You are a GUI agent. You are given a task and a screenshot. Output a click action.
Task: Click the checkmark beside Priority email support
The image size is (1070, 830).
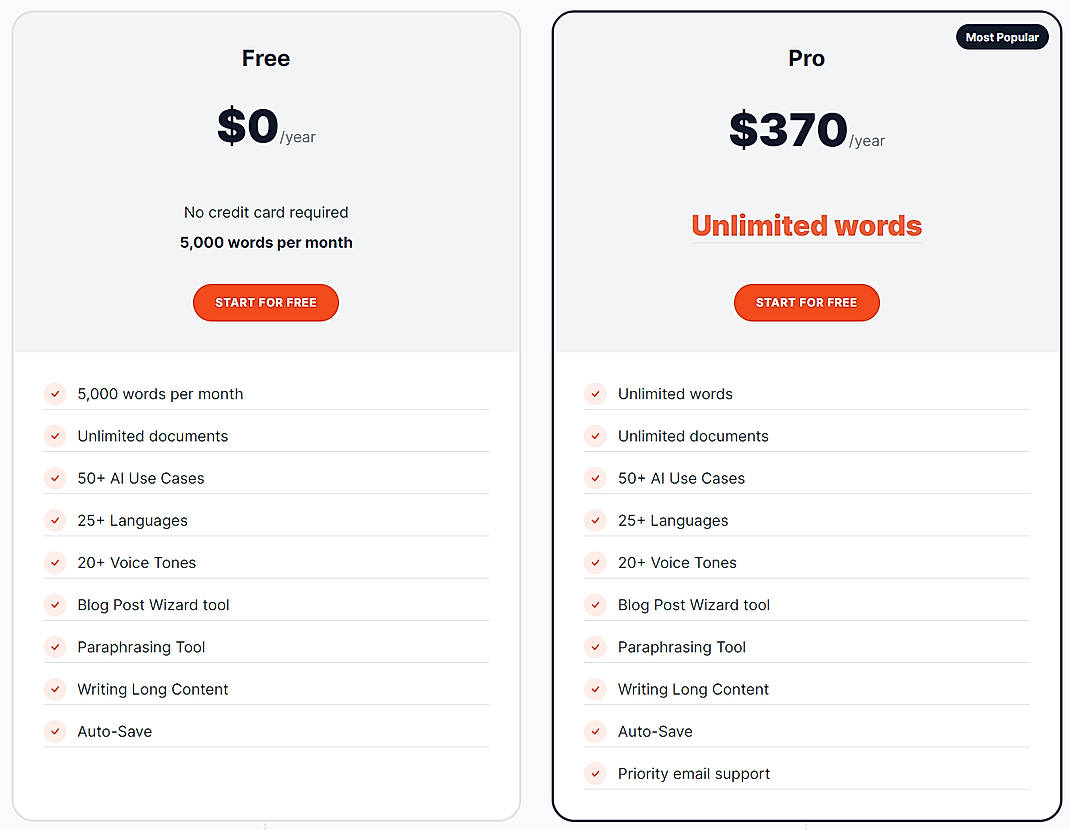pyautogui.click(x=596, y=773)
